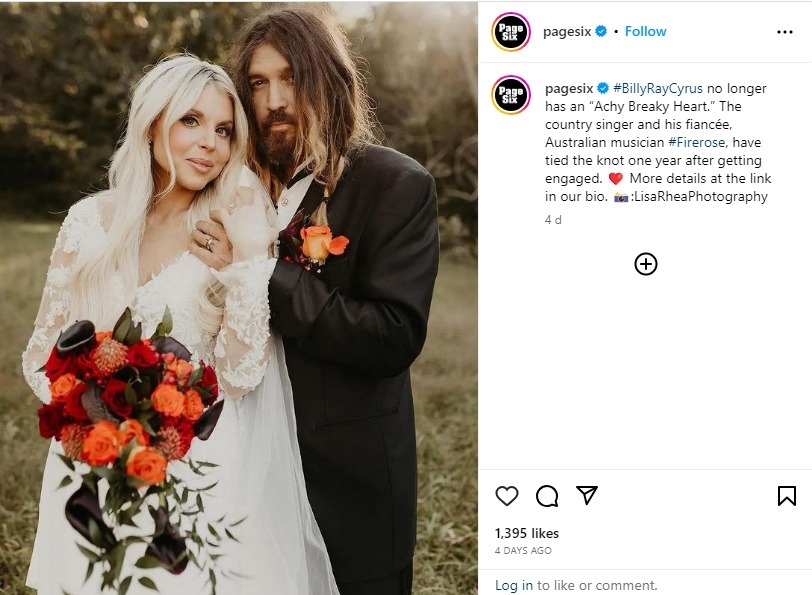The height and width of the screenshot is (595, 812).
Task: Like the post with the heart icon
Action: [x=506, y=496]
